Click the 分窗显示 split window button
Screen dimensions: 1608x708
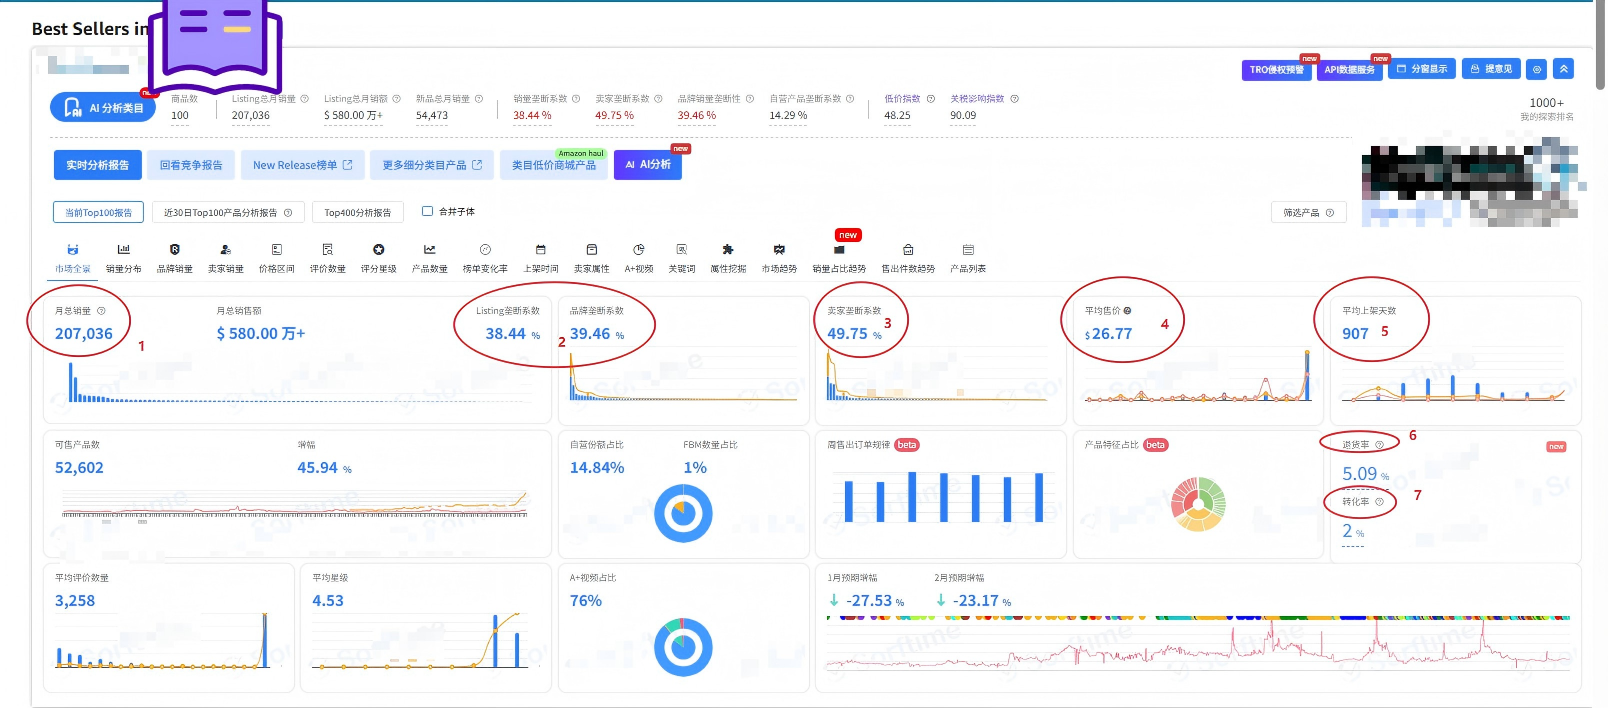click(1421, 69)
